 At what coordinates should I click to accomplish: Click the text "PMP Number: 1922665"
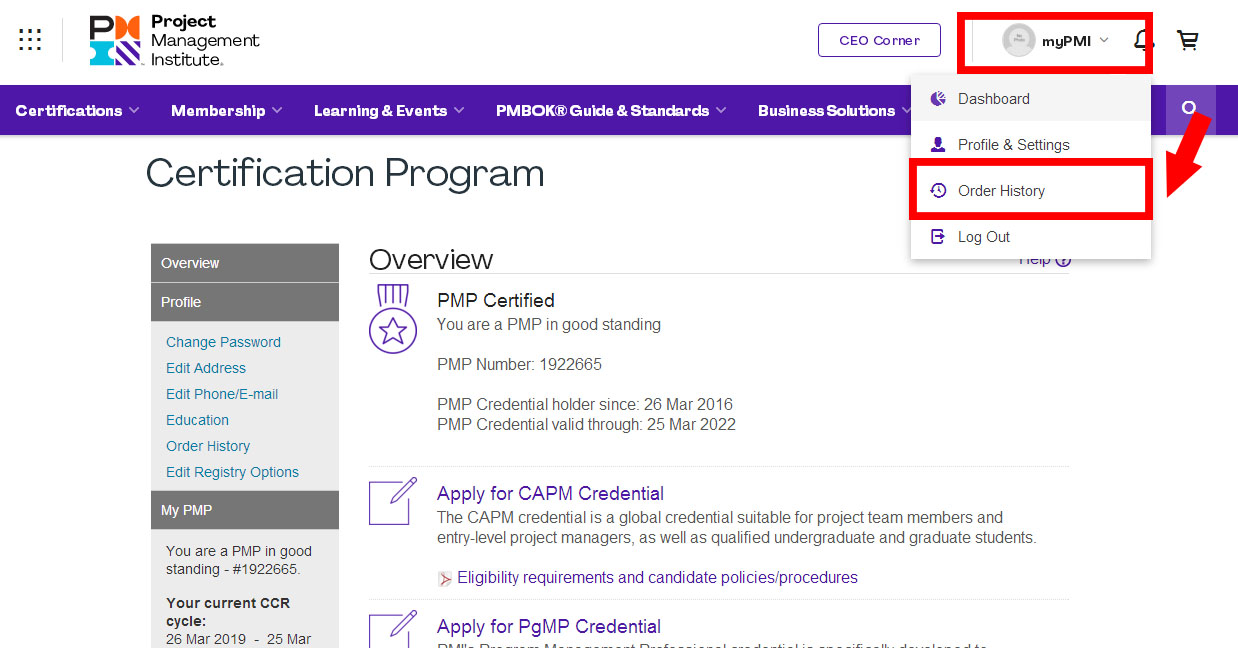[x=519, y=364]
